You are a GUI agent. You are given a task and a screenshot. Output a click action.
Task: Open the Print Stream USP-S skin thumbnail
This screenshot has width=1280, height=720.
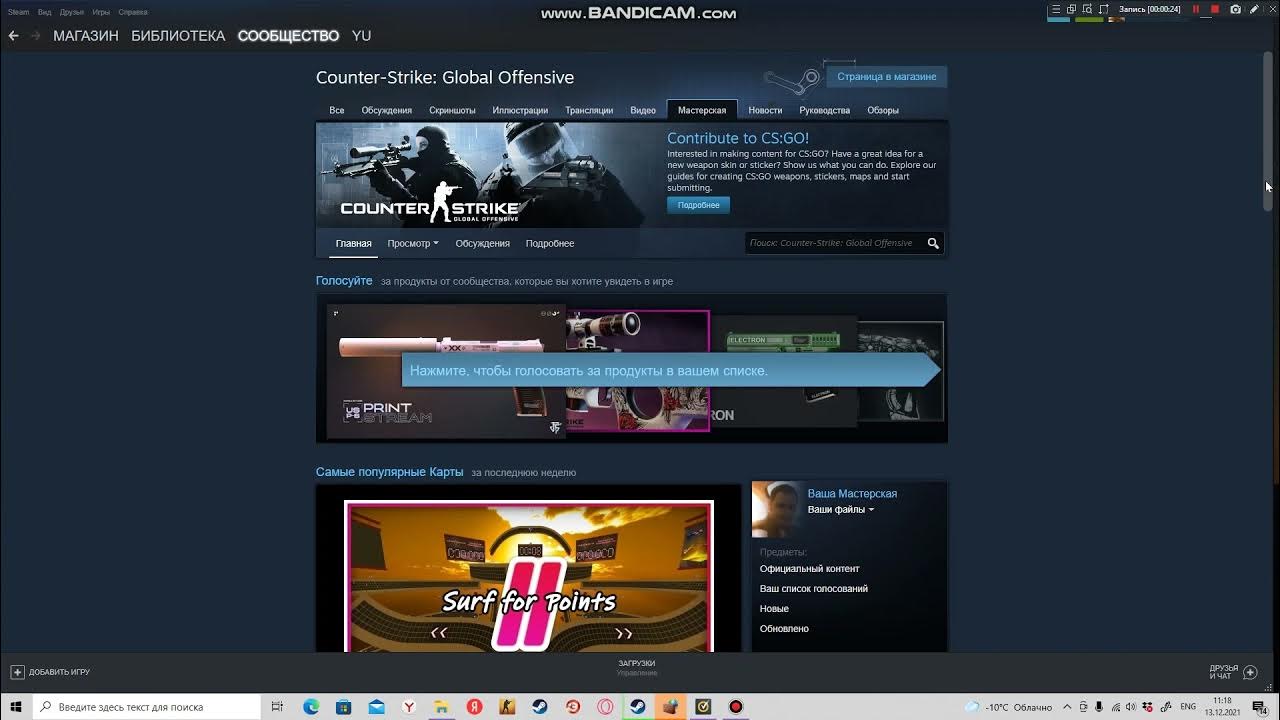[x=446, y=371]
